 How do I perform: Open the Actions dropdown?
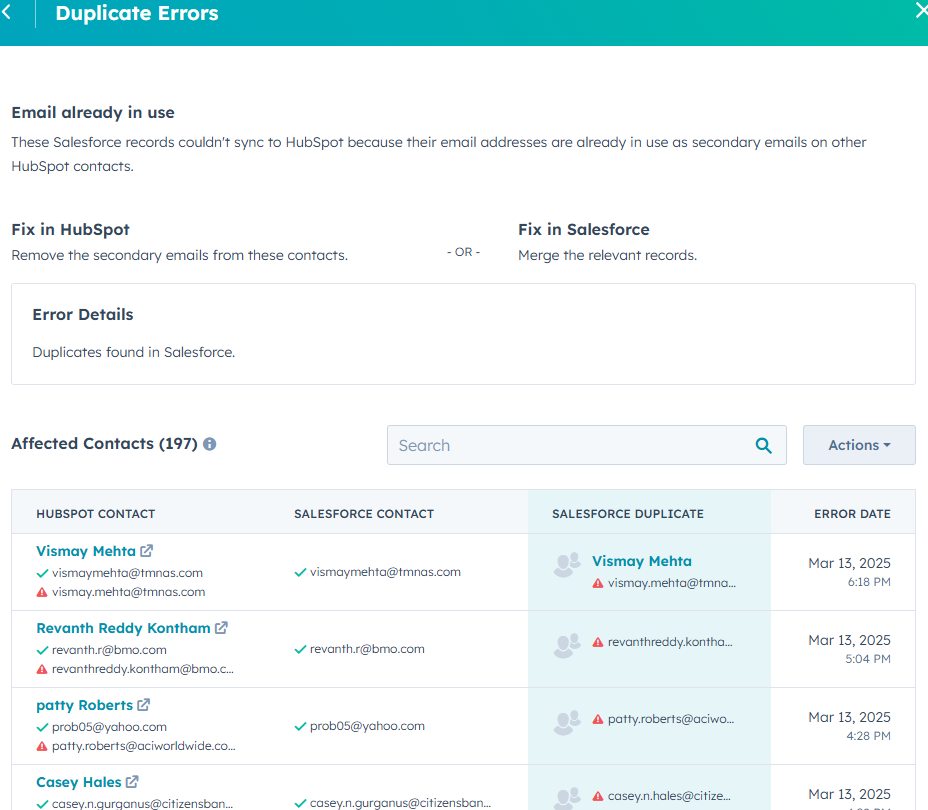coord(859,445)
